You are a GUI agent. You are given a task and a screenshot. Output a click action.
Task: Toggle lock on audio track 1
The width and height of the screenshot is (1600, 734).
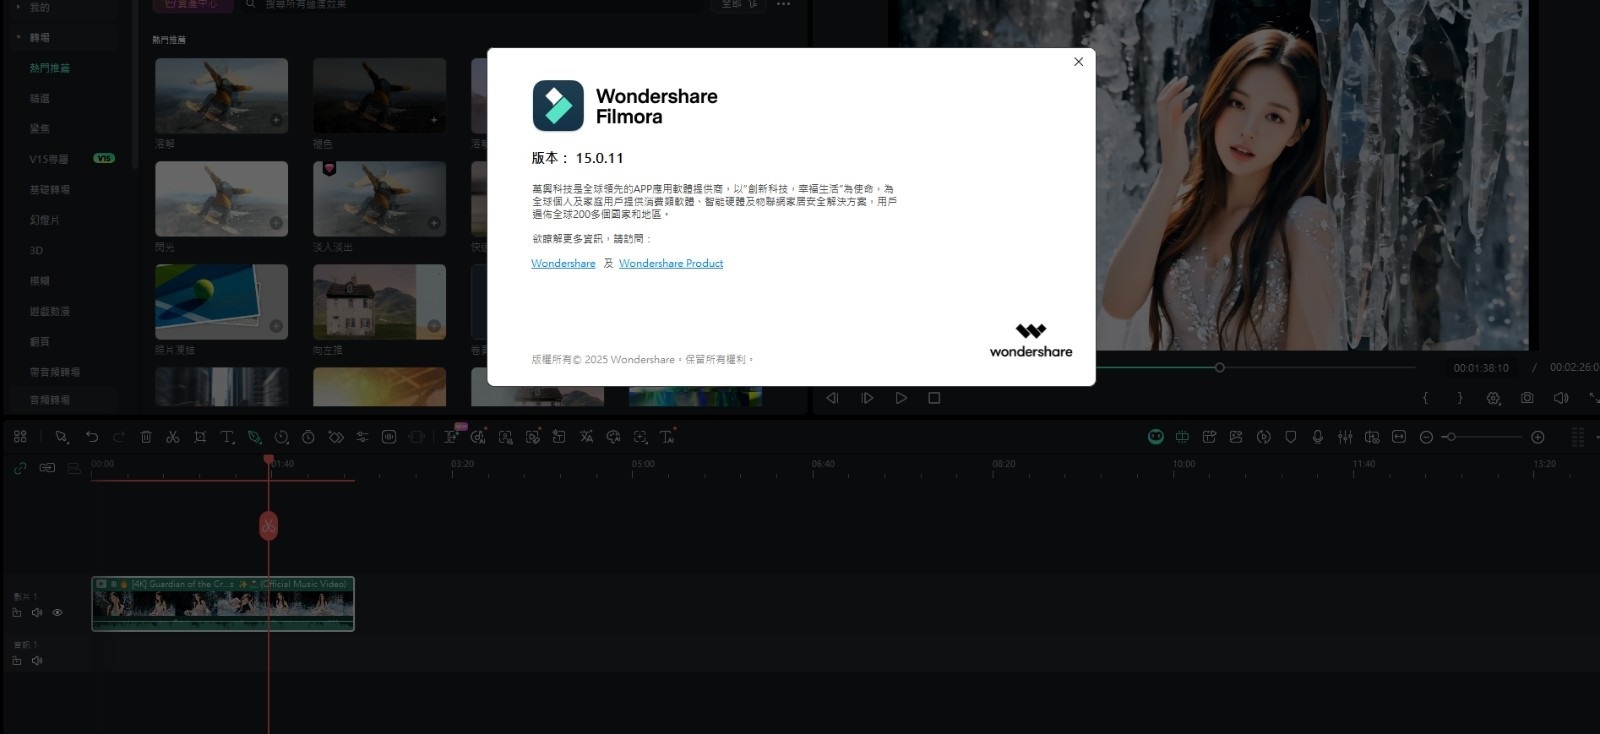pos(17,661)
